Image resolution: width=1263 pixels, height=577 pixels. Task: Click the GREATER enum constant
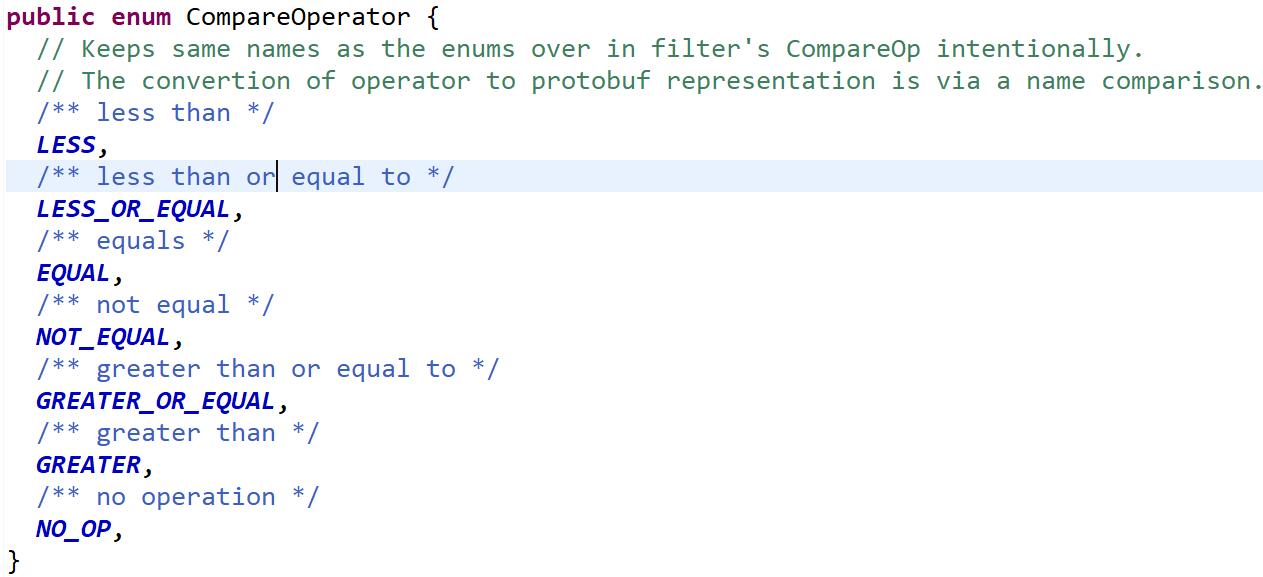89,465
